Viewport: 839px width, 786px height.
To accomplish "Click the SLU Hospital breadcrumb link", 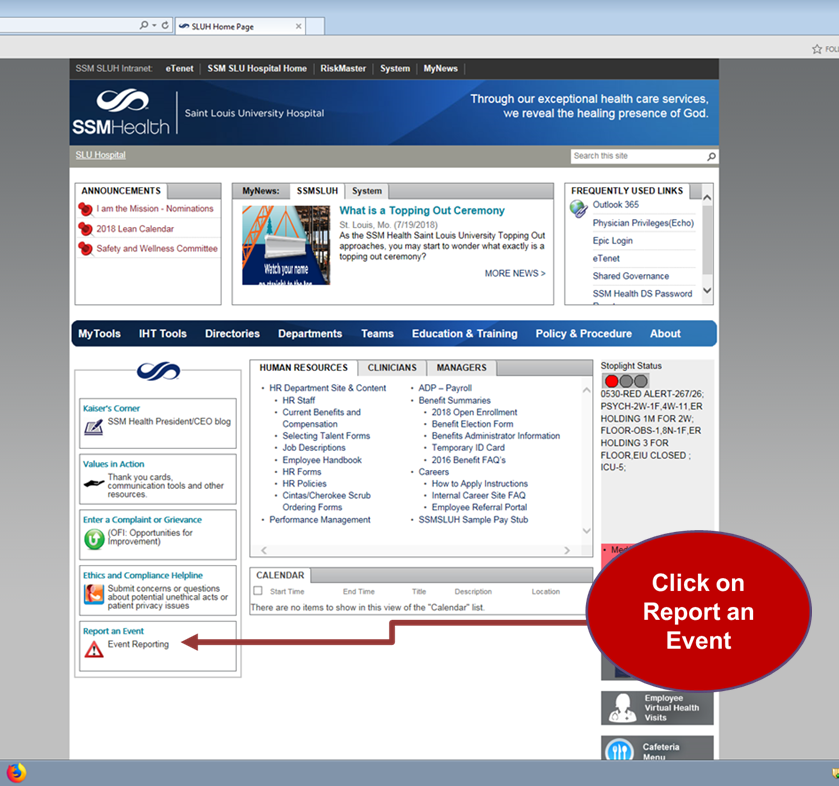I will 101,155.
